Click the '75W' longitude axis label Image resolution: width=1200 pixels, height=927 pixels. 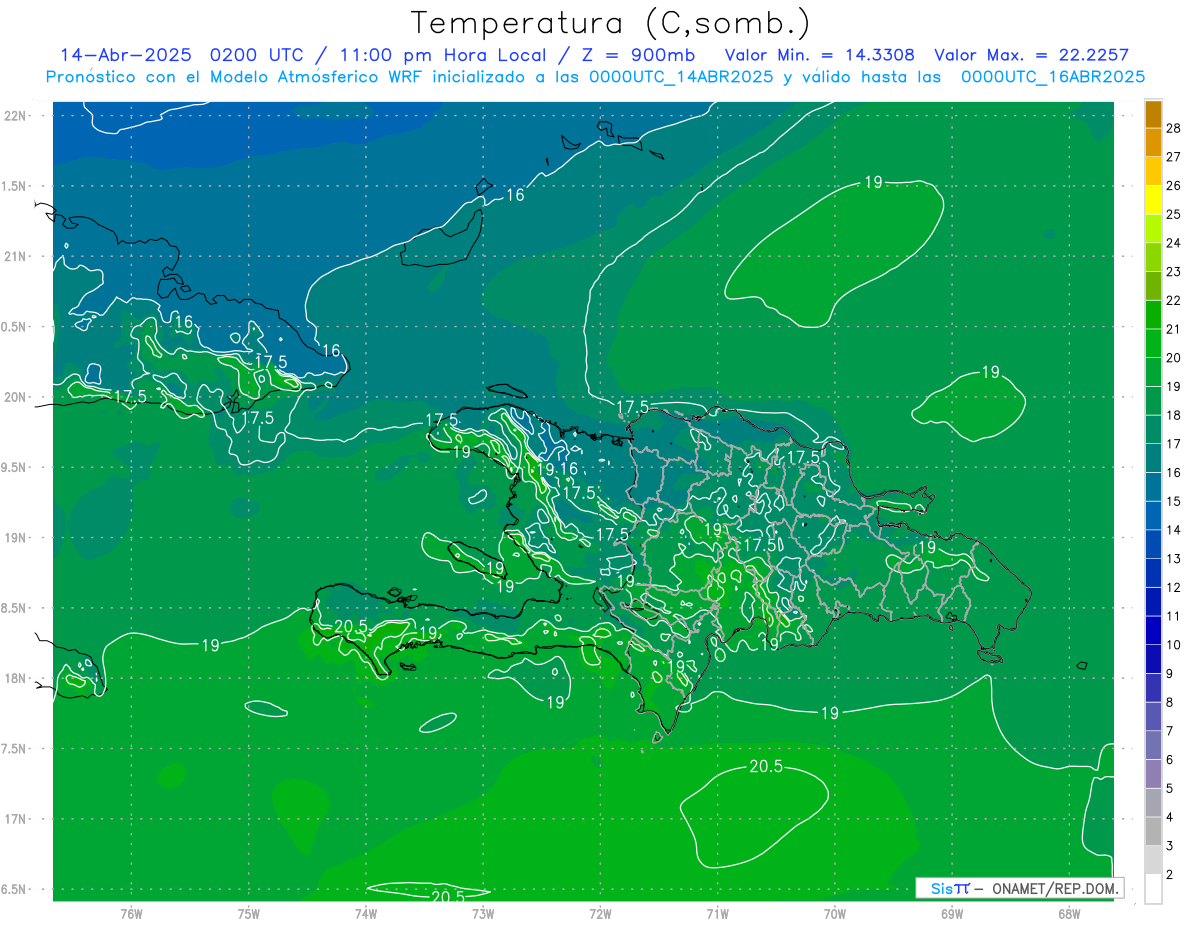(249, 913)
